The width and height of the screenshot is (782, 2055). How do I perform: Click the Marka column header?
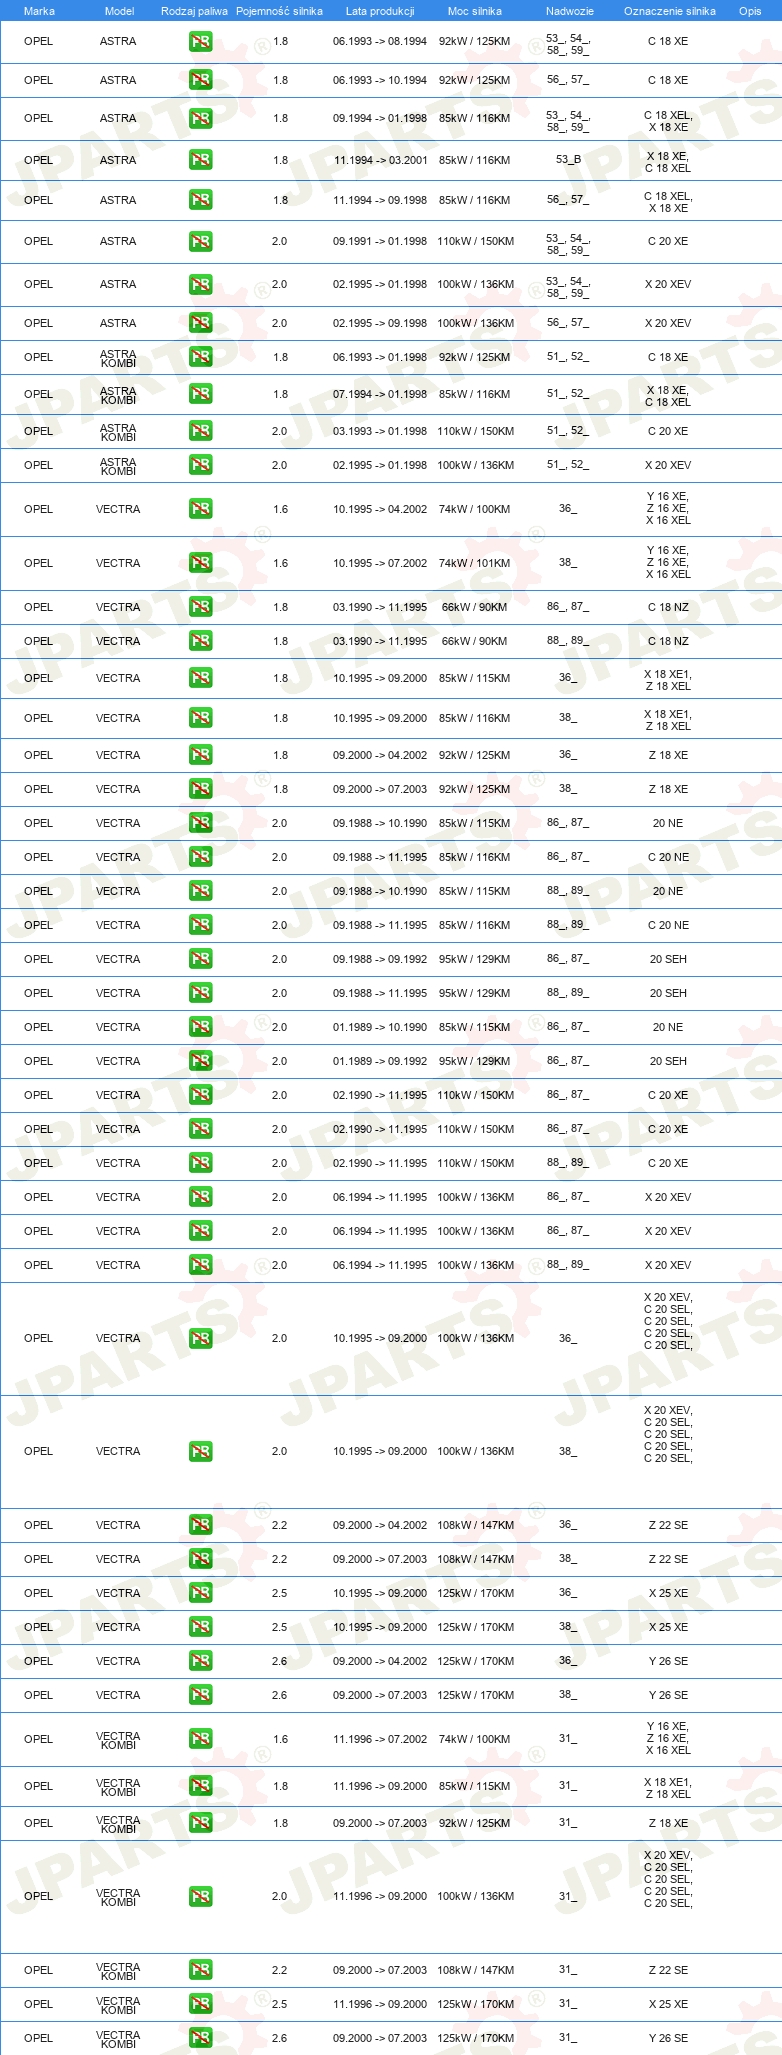click(x=39, y=11)
